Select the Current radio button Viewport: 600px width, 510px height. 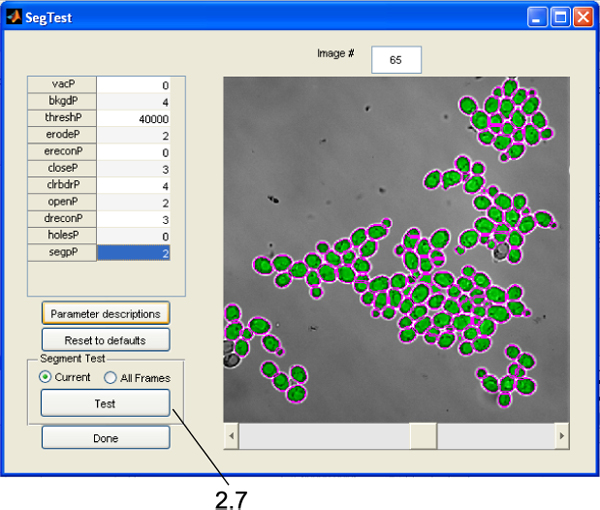[45, 377]
